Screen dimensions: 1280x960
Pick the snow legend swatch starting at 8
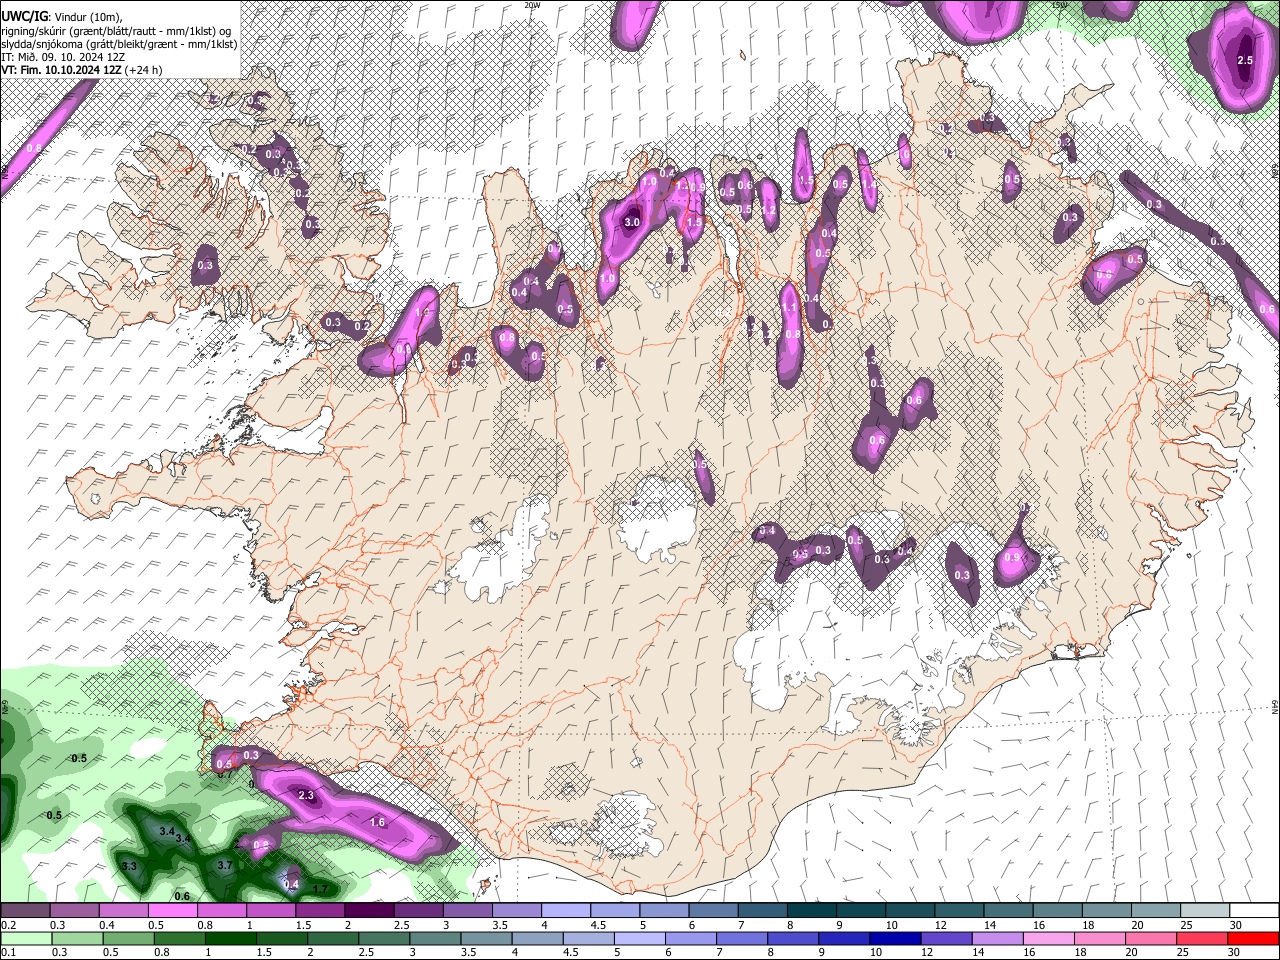[812, 911]
